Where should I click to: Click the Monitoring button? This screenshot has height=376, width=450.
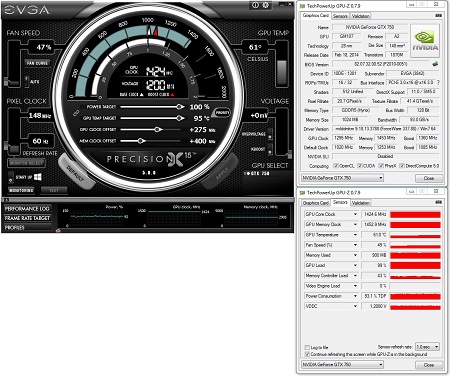coord(21,190)
